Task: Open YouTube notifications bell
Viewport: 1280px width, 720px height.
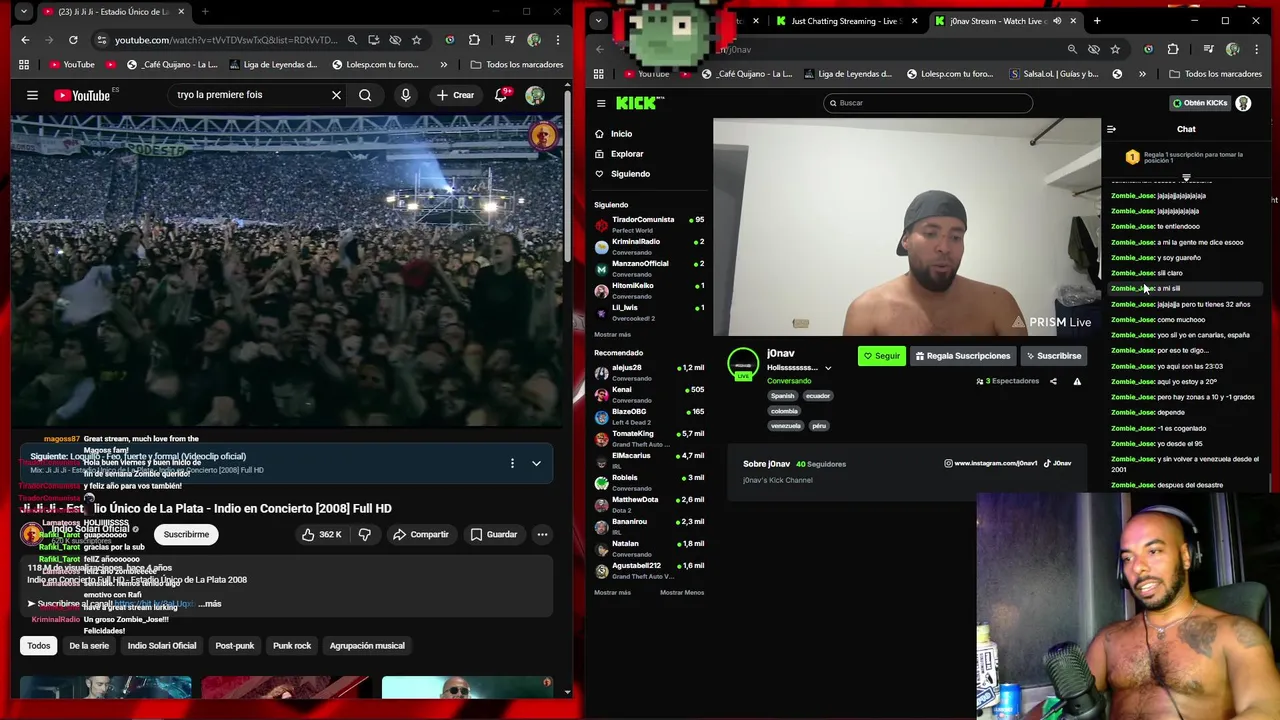Action: [501, 95]
